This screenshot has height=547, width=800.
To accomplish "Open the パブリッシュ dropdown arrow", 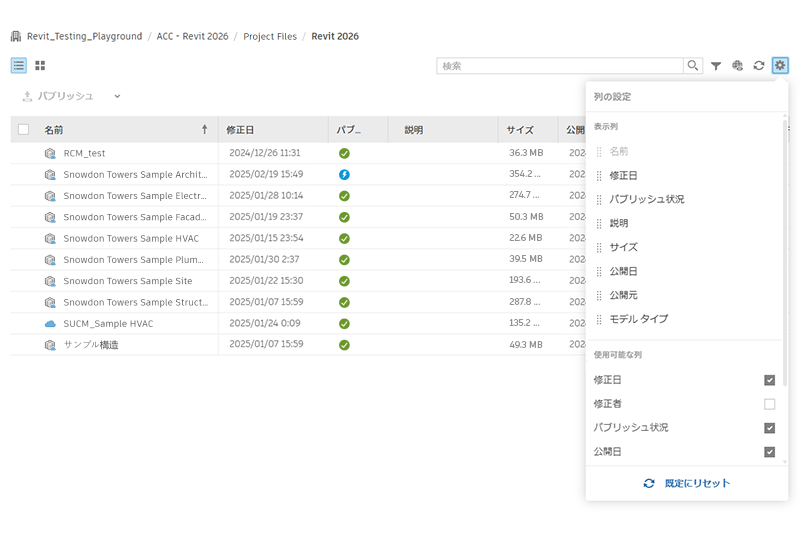I will [x=117, y=96].
